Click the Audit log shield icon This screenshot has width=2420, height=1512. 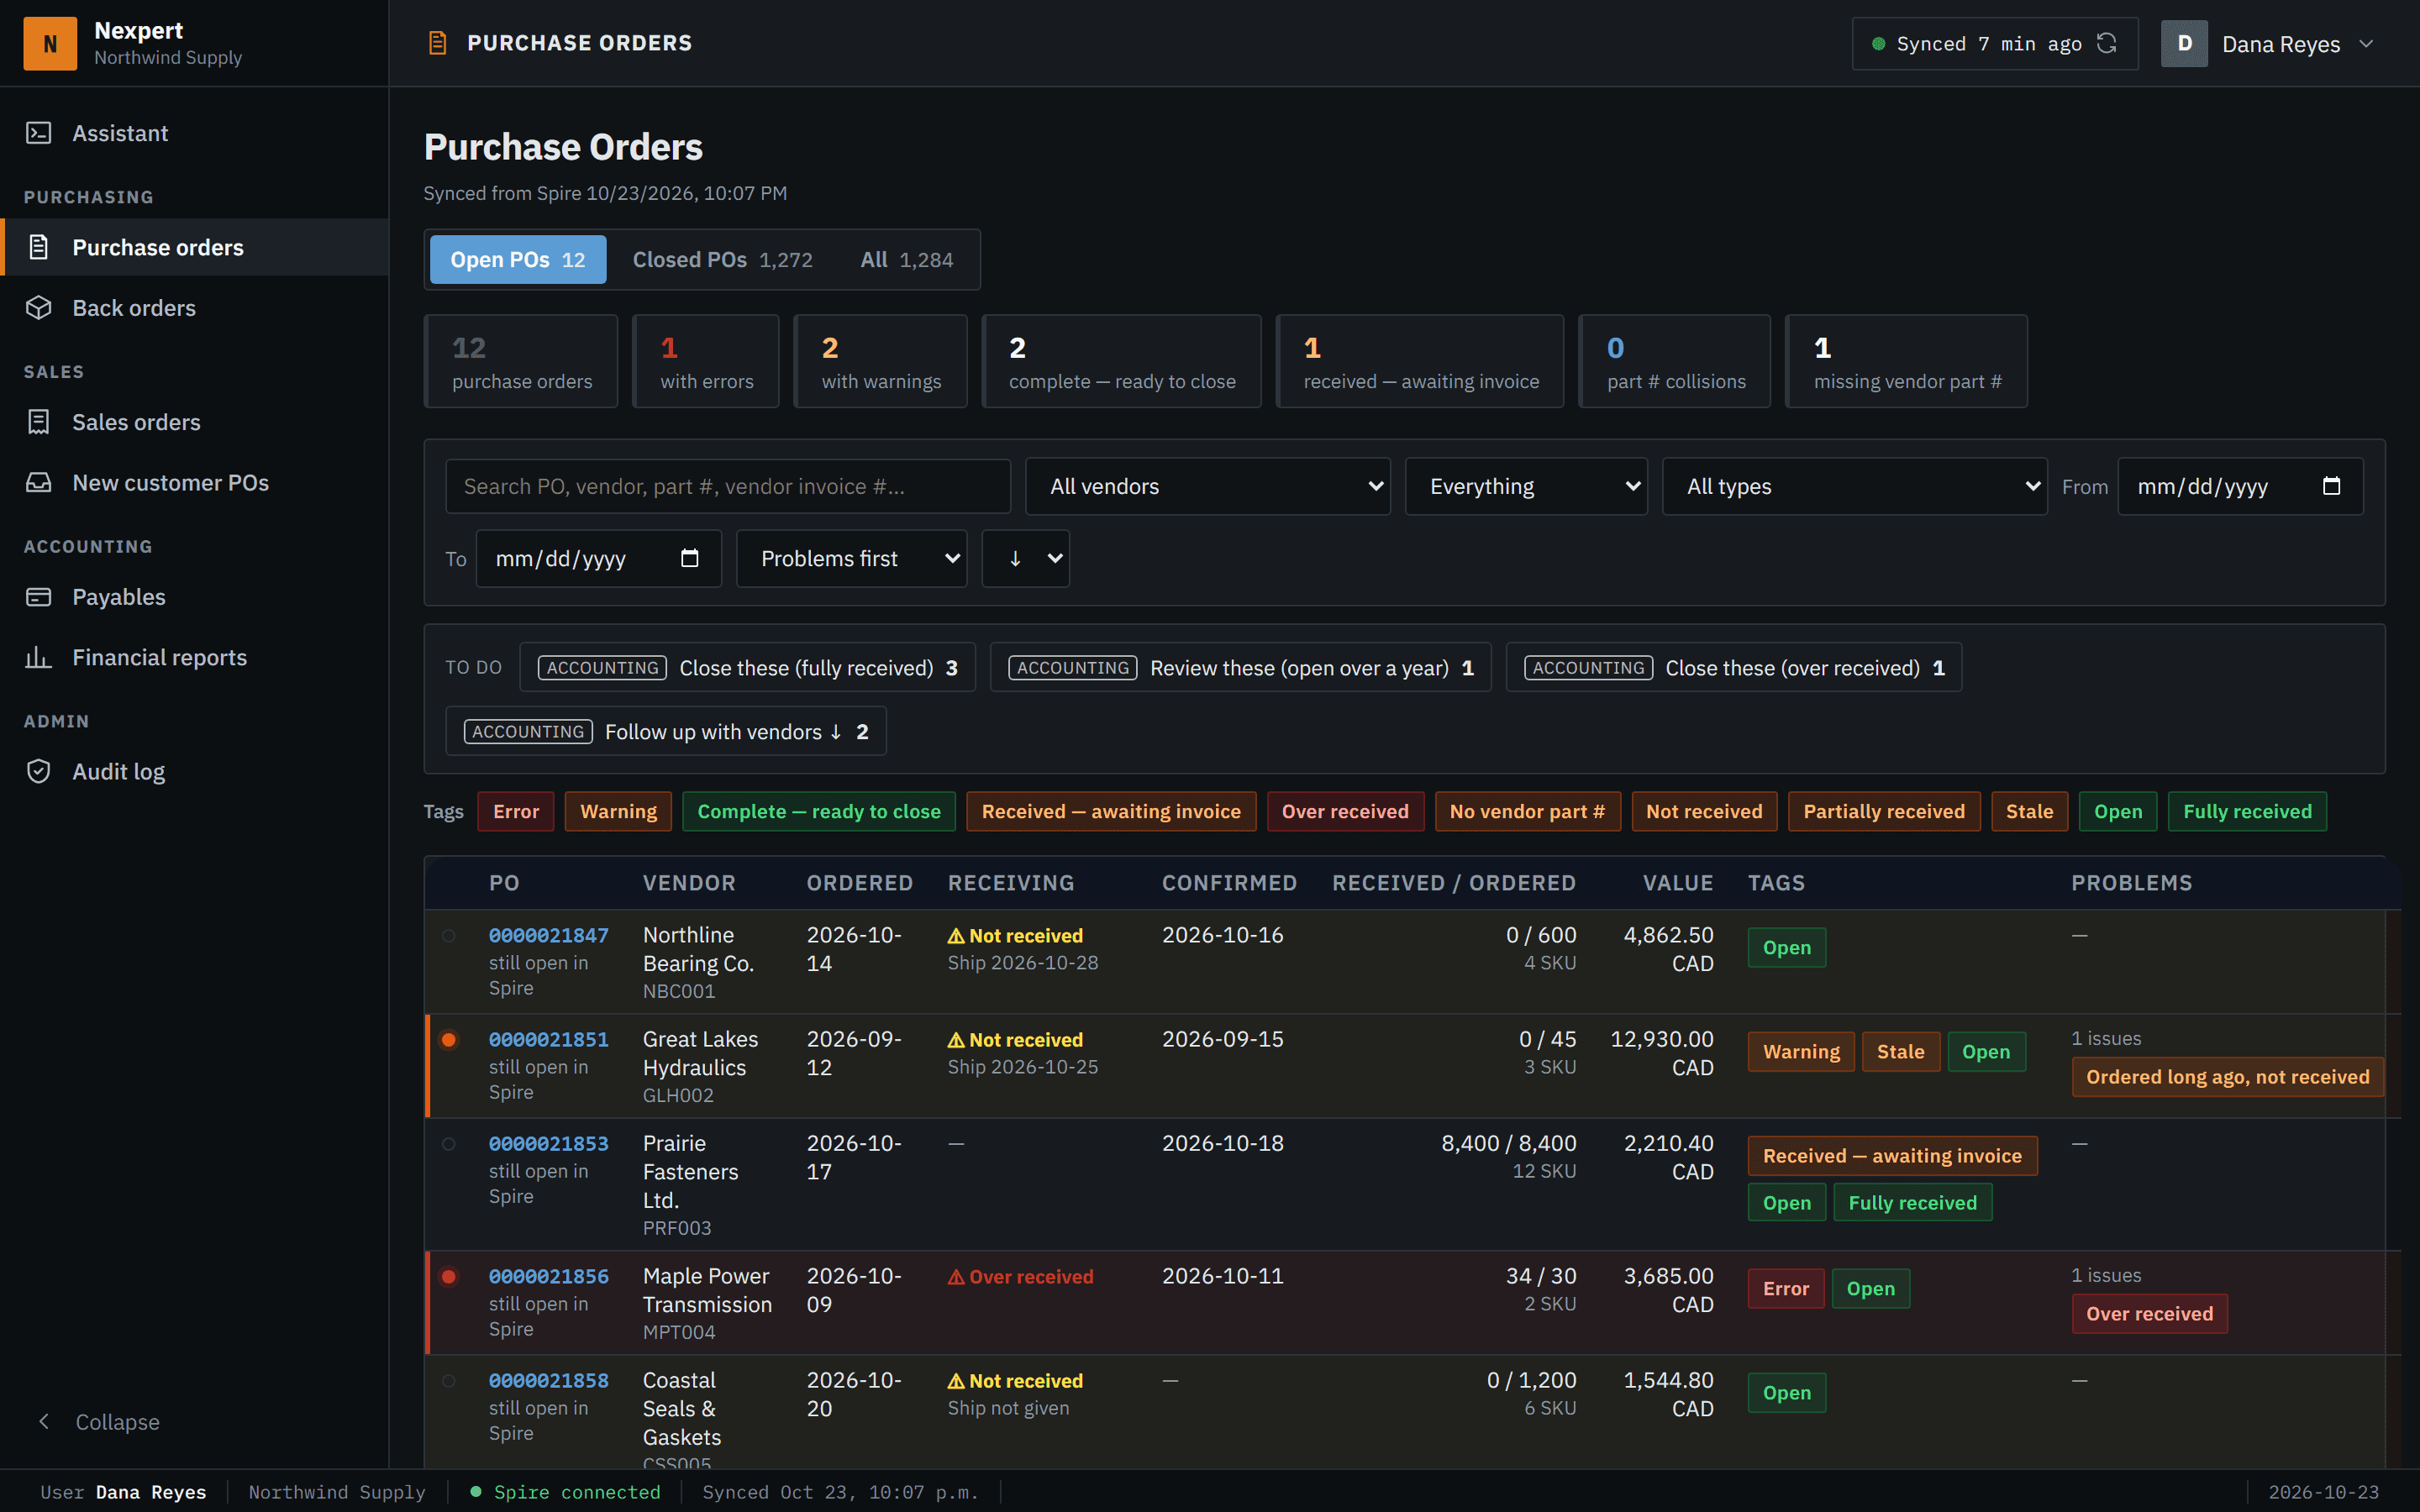point(38,771)
